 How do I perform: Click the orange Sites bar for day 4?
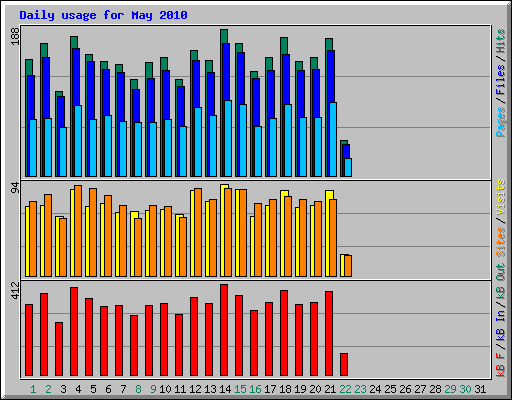[78, 231]
